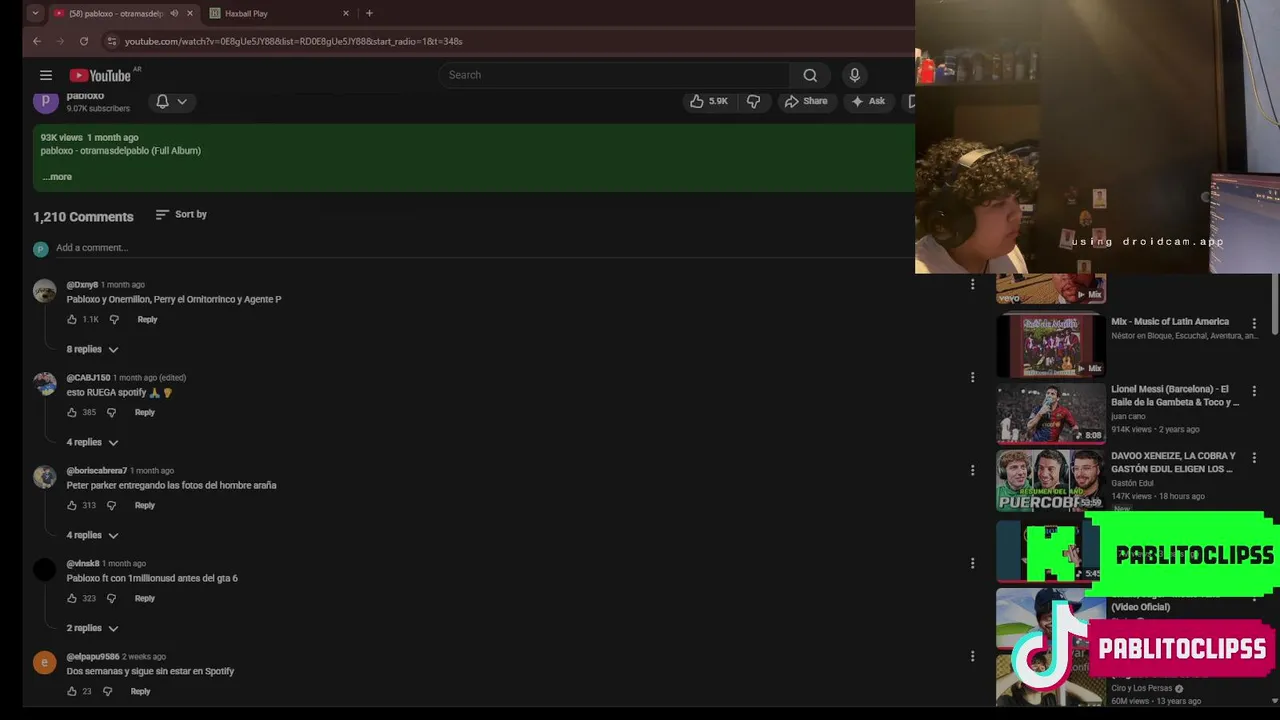This screenshot has width=1280, height=720.
Task: Dislike the pabloxo video
Action: 754,101
